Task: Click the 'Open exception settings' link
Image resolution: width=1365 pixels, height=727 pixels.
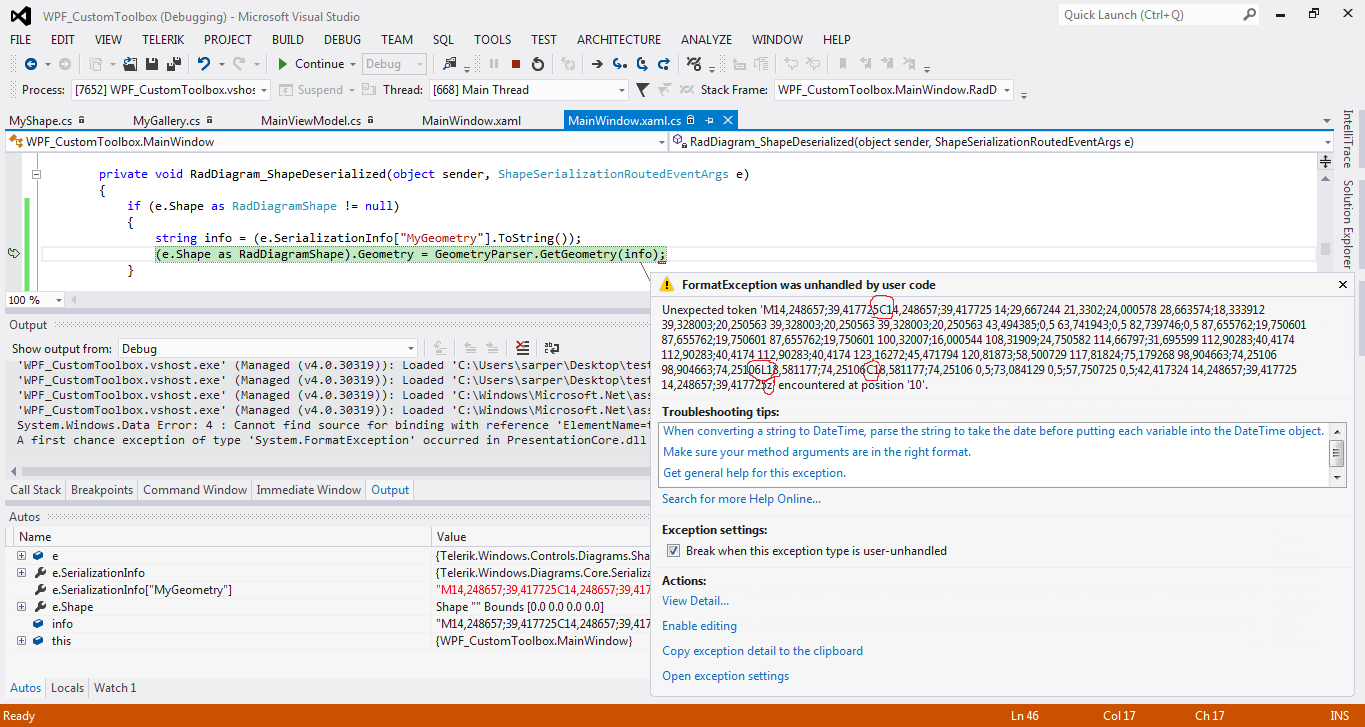Action: point(726,676)
